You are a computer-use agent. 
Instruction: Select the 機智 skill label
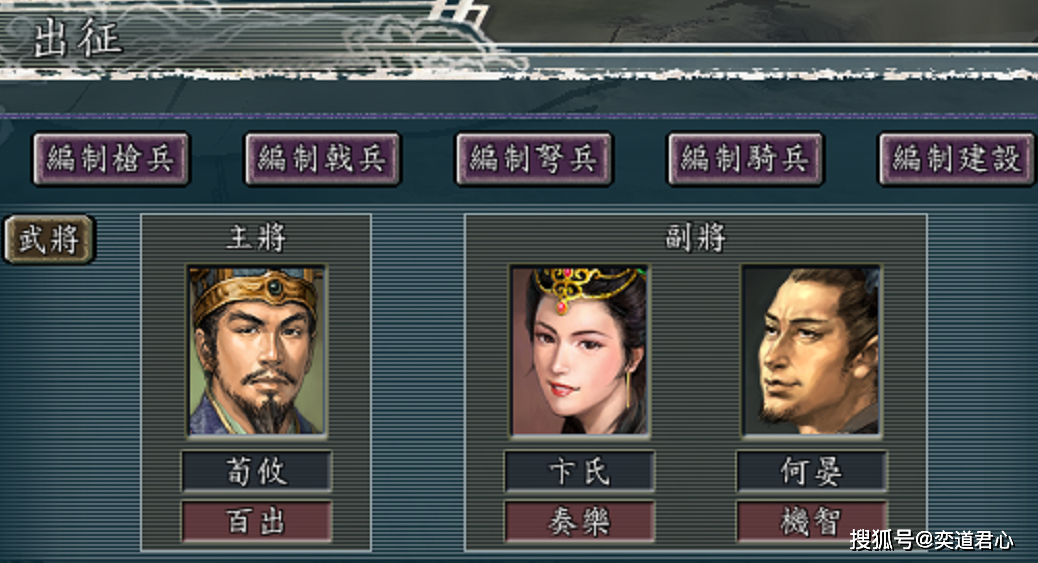[x=812, y=522]
